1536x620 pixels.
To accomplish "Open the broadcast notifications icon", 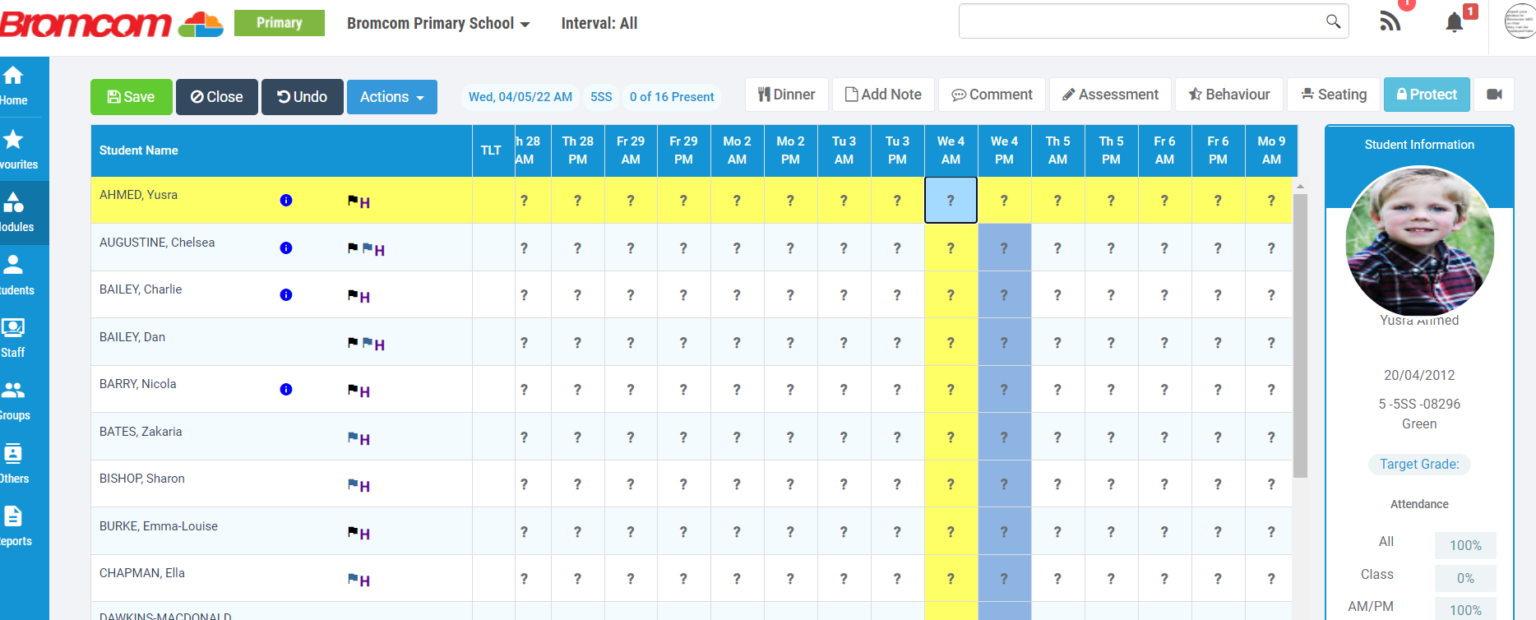I will coord(1389,20).
